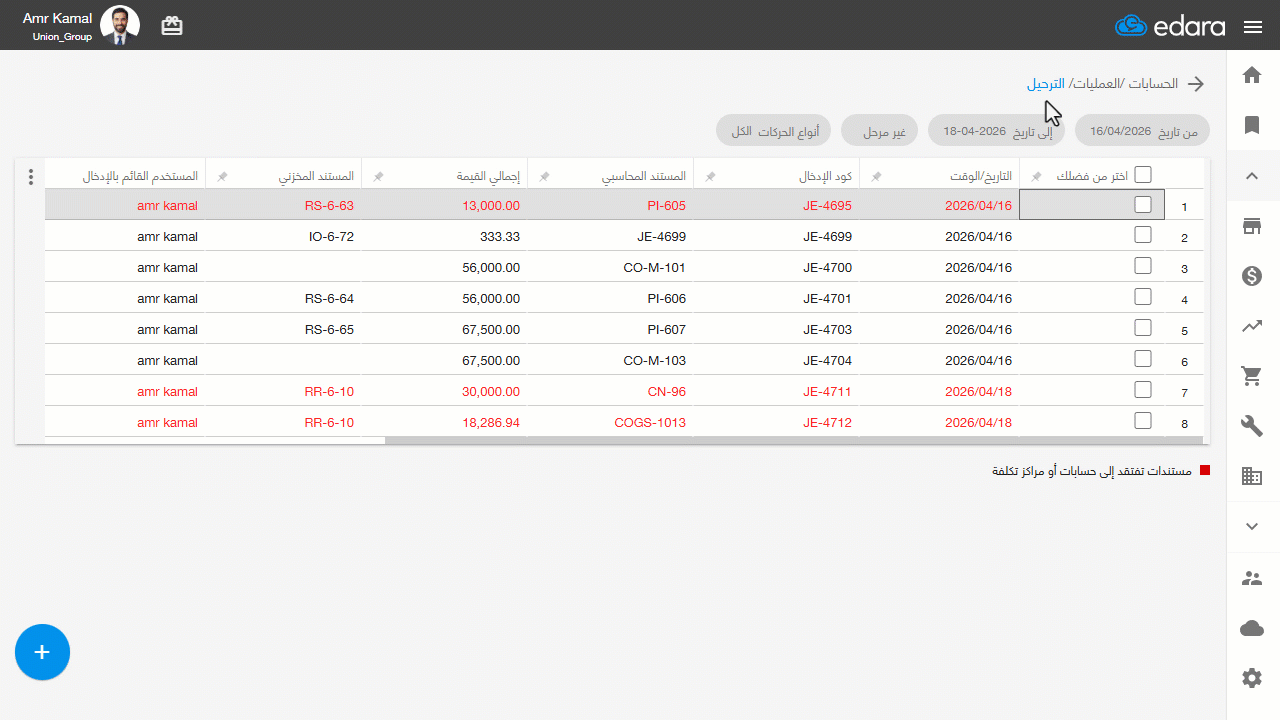Viewport: 1280px width, 720px height.
Task: Open the Home icon in the sidebar
Action: (1252, 75)
